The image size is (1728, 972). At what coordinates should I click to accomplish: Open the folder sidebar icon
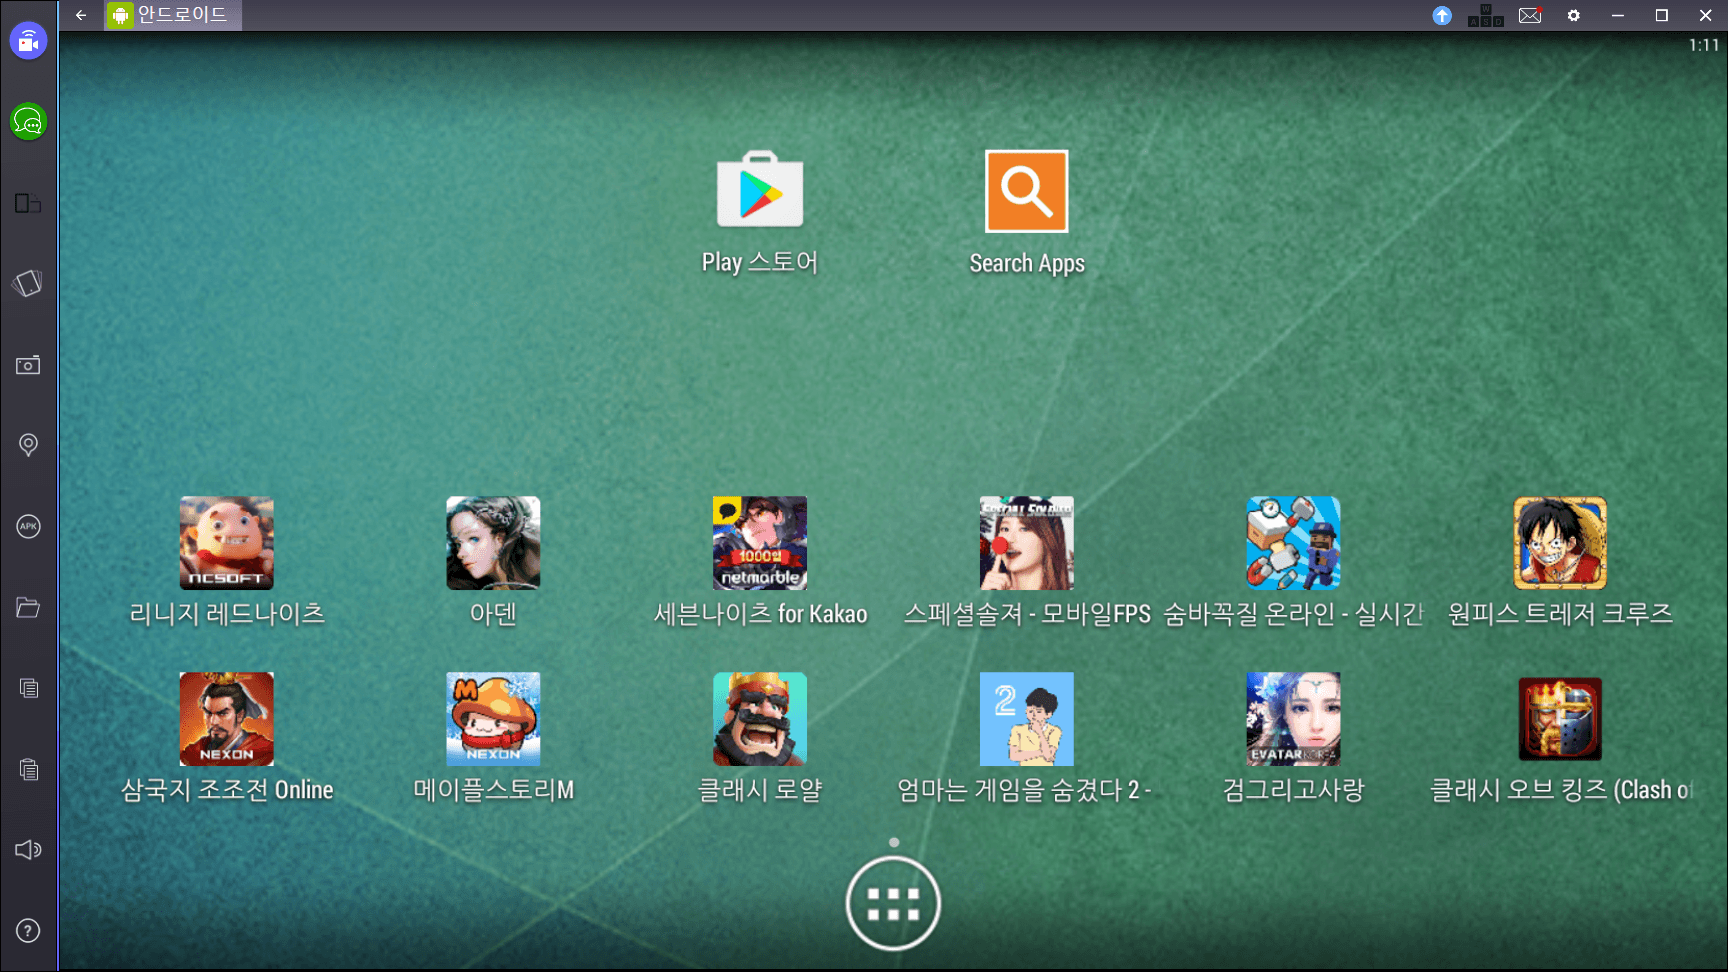28,607
